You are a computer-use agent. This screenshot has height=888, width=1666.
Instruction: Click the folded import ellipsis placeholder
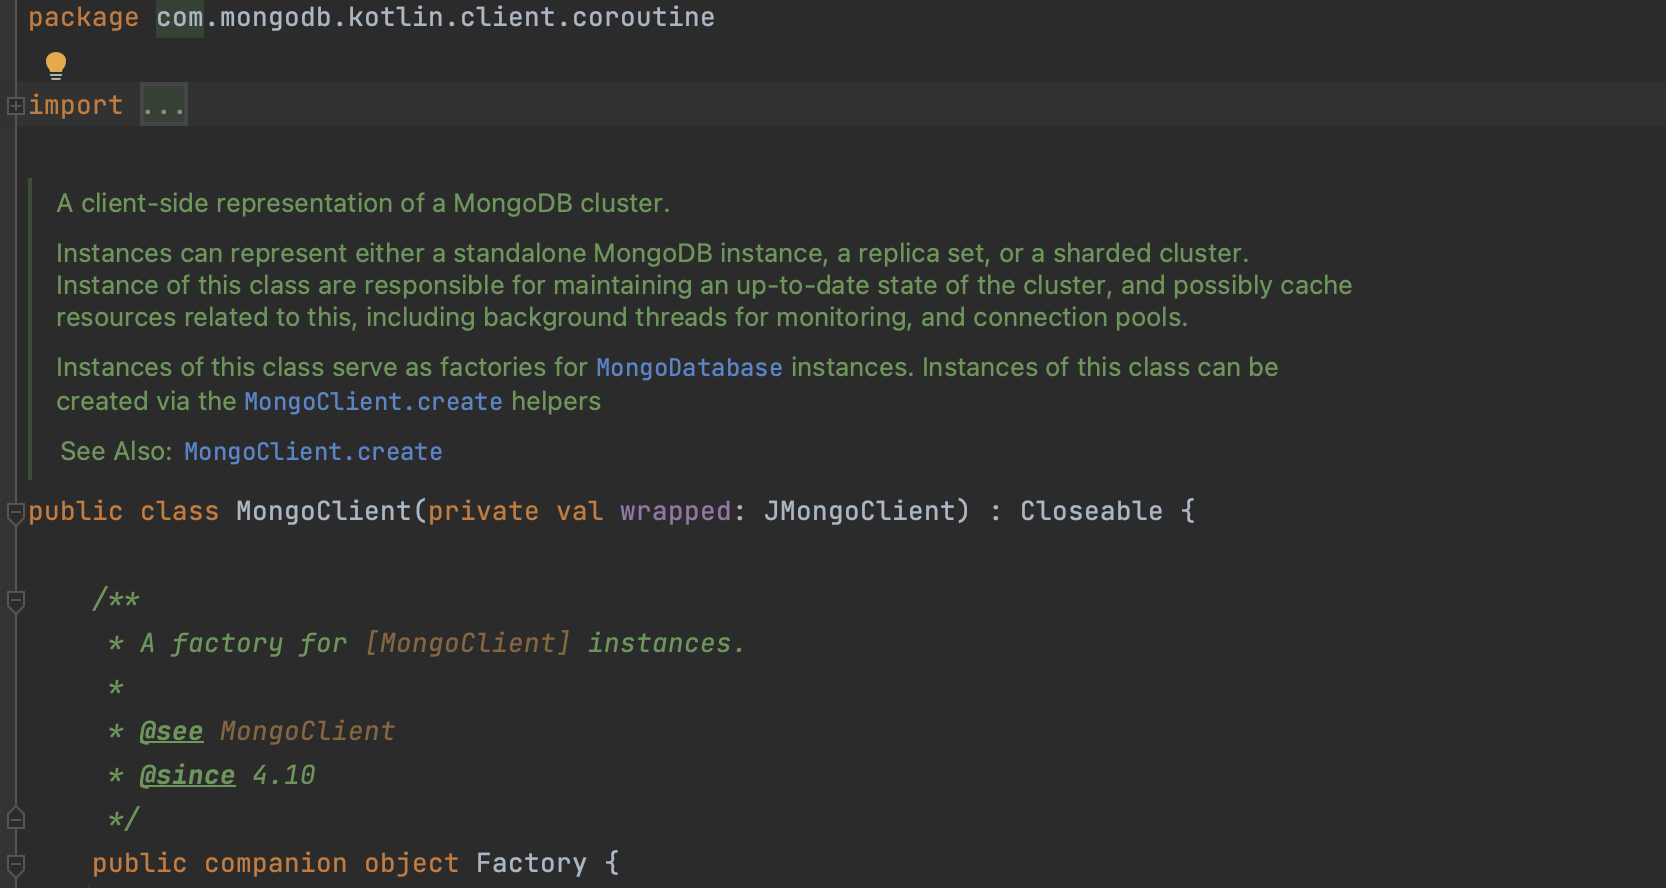click(x=164, y=105)
